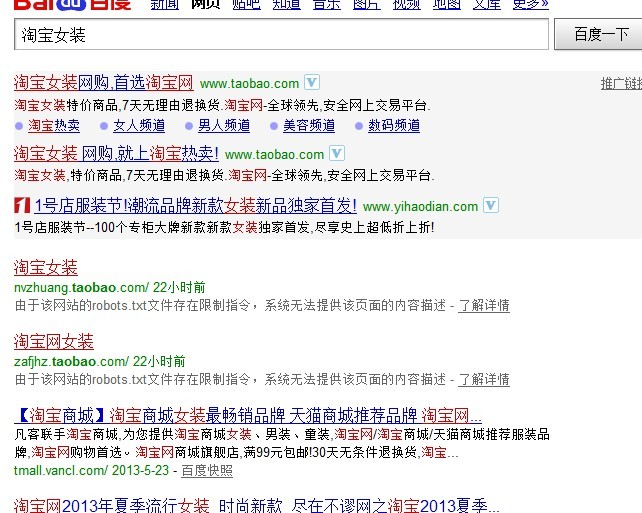Click tmall.vancl.com URL text
642x513 pixels.
click(x=61, y=470)
